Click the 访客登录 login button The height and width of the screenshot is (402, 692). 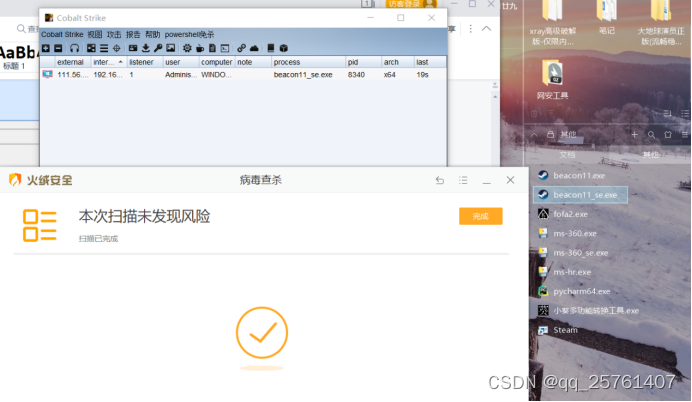(411, 4)
